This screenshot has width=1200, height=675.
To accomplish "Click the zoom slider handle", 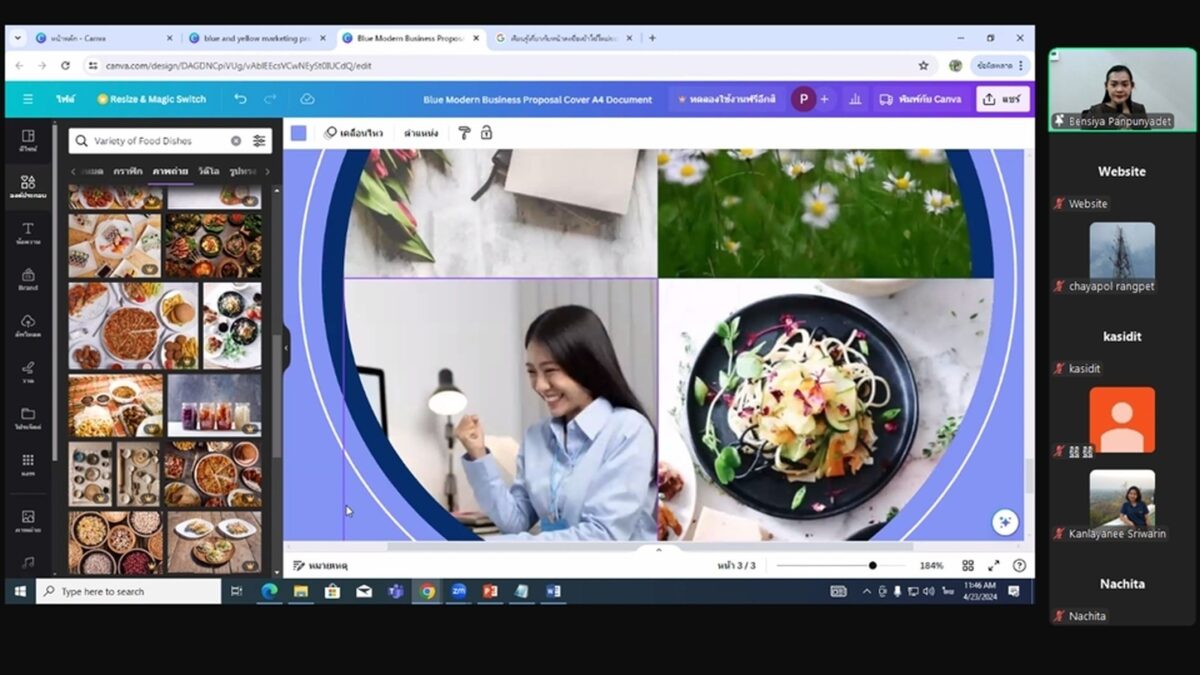I will [x=872, y=566].
